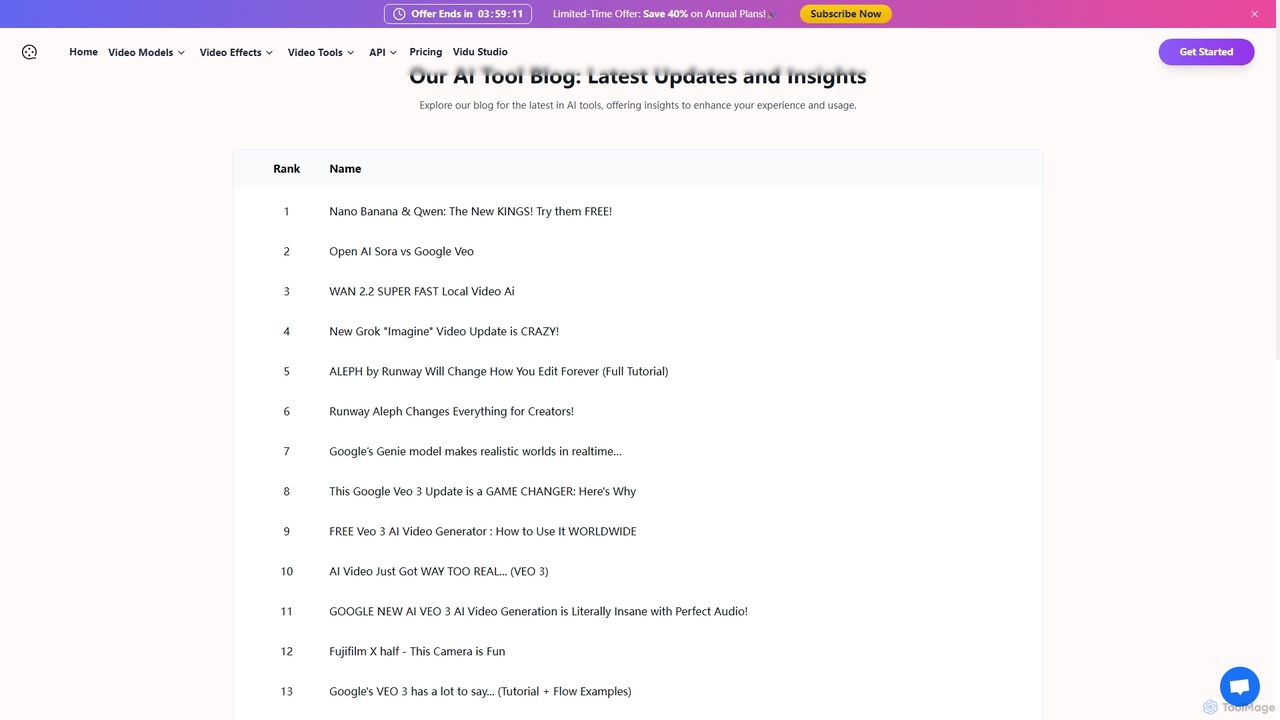The height and width of the screenshot is (720, 1280).
Task: Click the Rank column header
Action: point(286,169)
